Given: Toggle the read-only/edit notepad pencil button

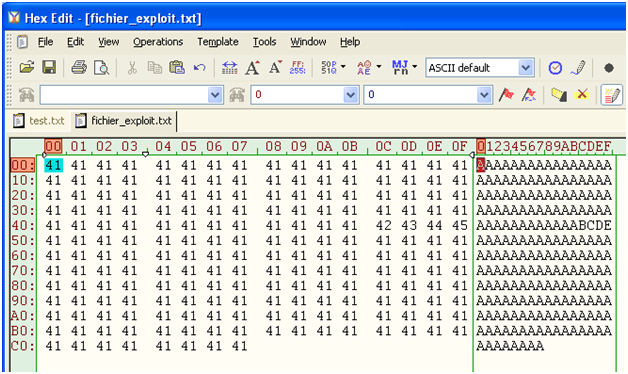Looking at the screenshot, I should click(x=612, y=95).
